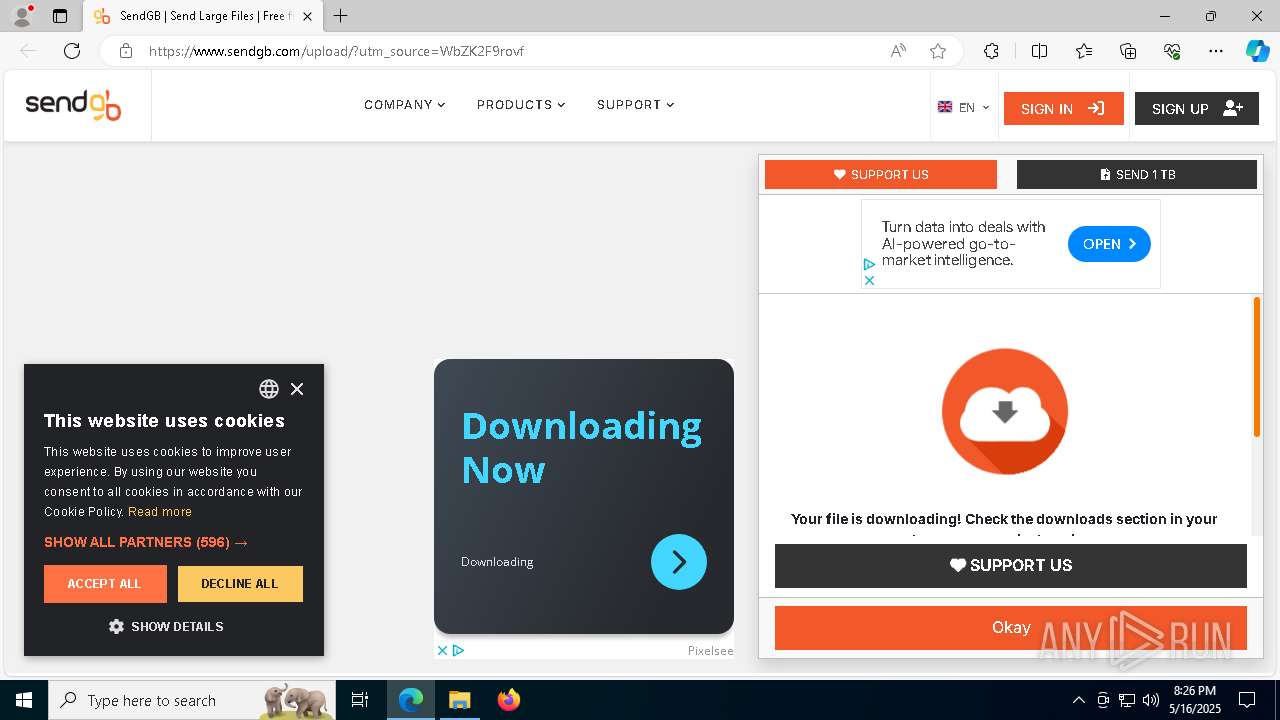Toggle split screen view
The height and width of the screenshot is (720, 1280).
[1039, 51]
